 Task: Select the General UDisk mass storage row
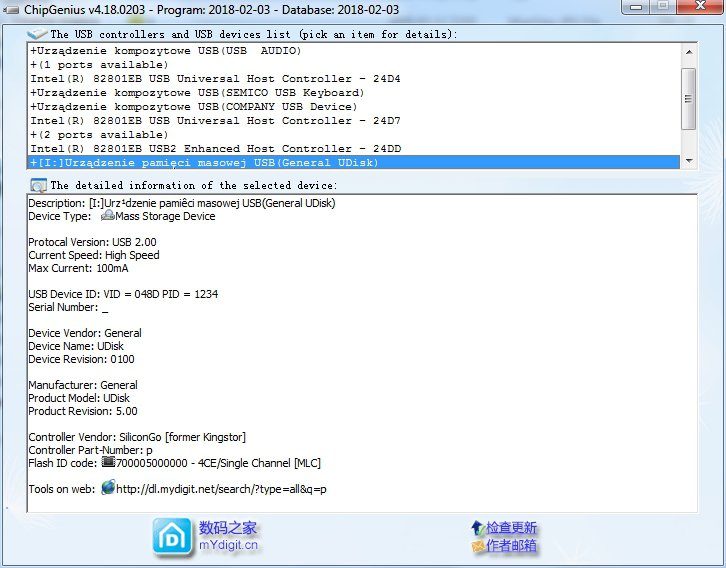click(x=353, y=162)
